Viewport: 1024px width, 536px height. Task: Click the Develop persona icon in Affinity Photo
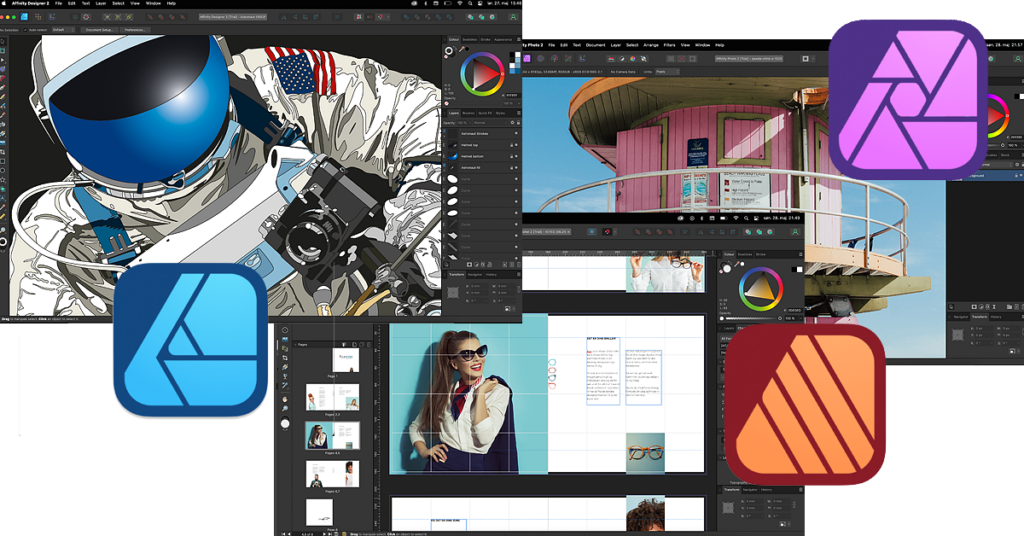(554, 59)
